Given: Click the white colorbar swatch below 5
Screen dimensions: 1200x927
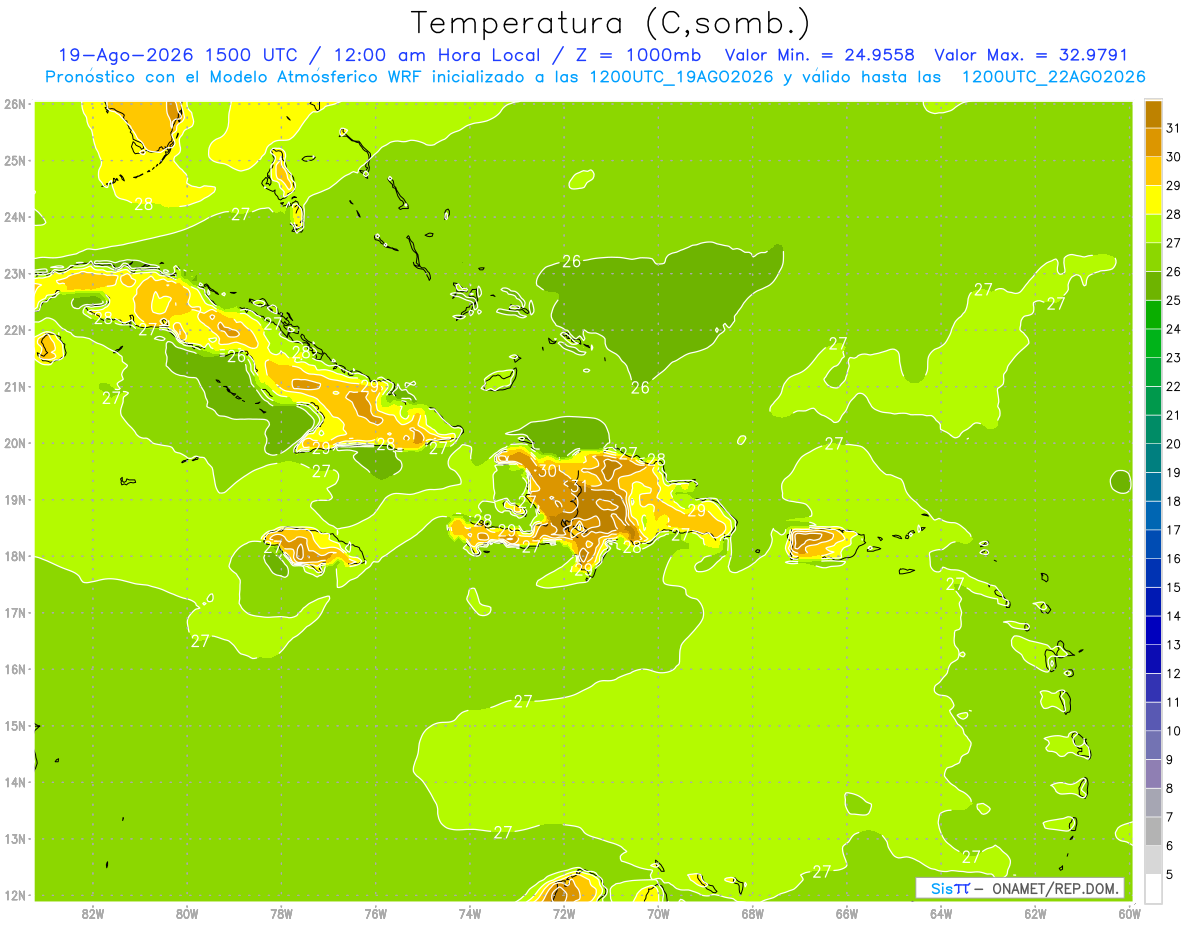Looking at the screenshot, I should click(x=1153, y=888).
